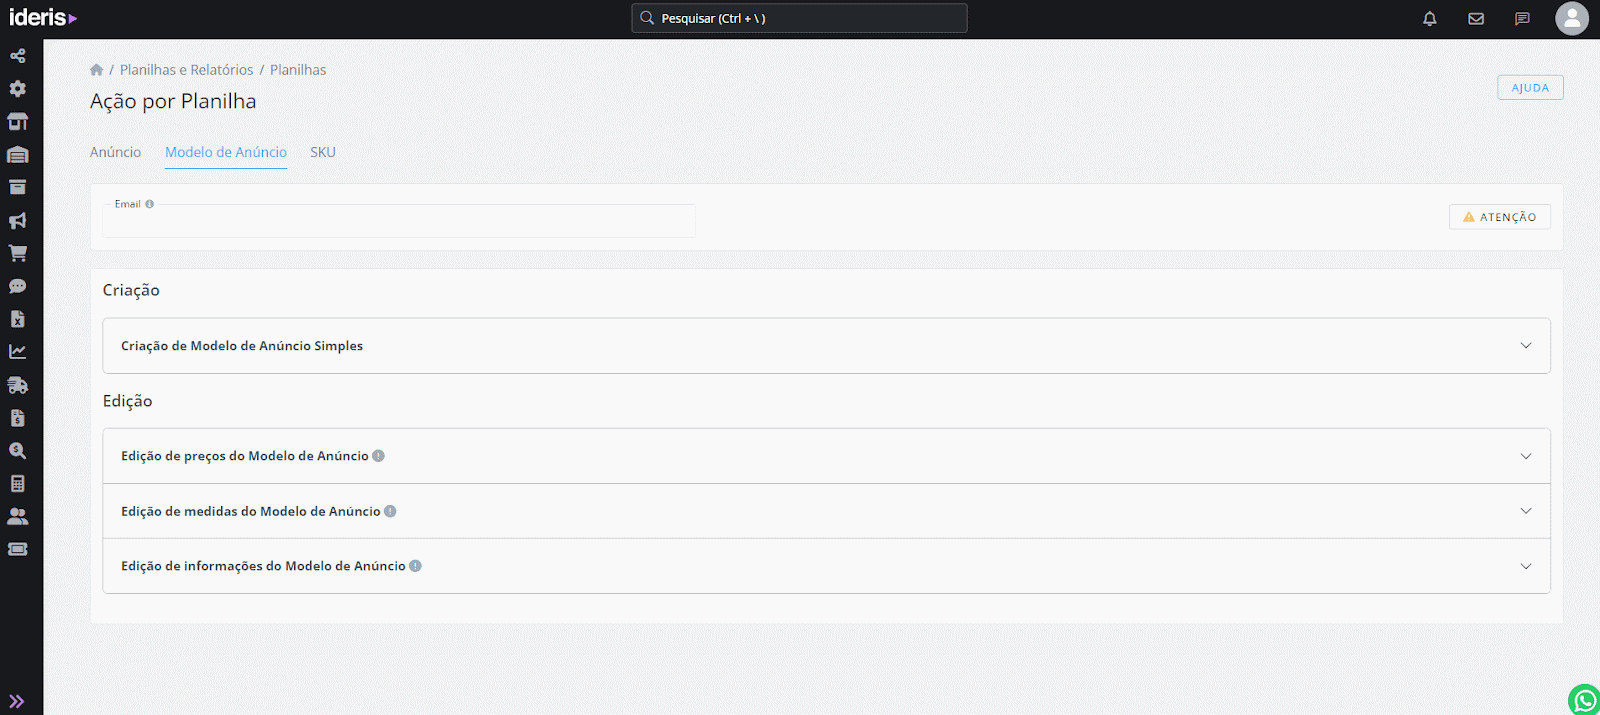
Task: Click the ATENÇÃO warning button
Action: [x=1499, y=217]
